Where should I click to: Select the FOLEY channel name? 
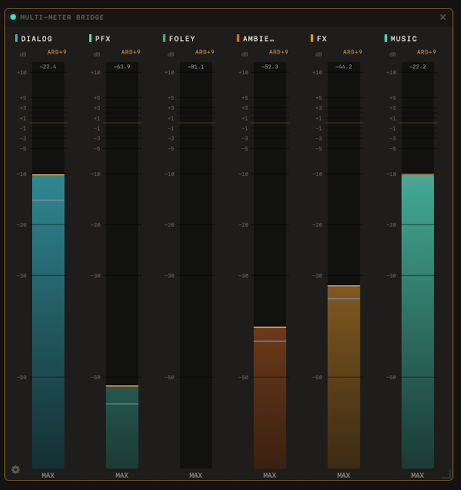point(182,39)
